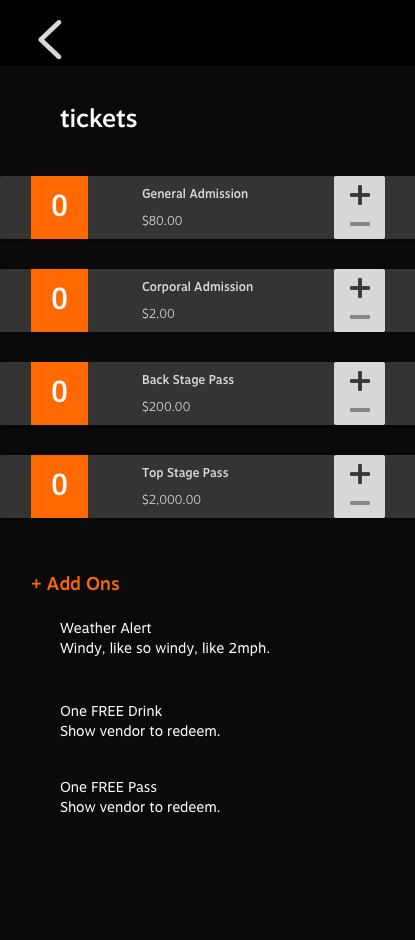Image resolution: width=415 pixels, height=940 pixels.
Task: Select the orange General Admission quantity box
Action: [59, 207]
